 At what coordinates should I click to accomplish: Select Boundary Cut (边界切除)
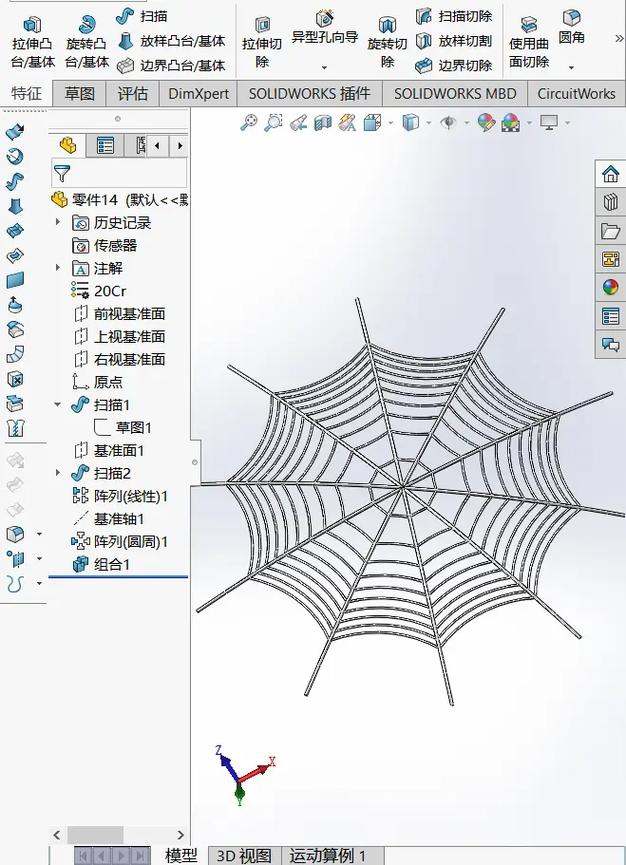tap(453, 66)
